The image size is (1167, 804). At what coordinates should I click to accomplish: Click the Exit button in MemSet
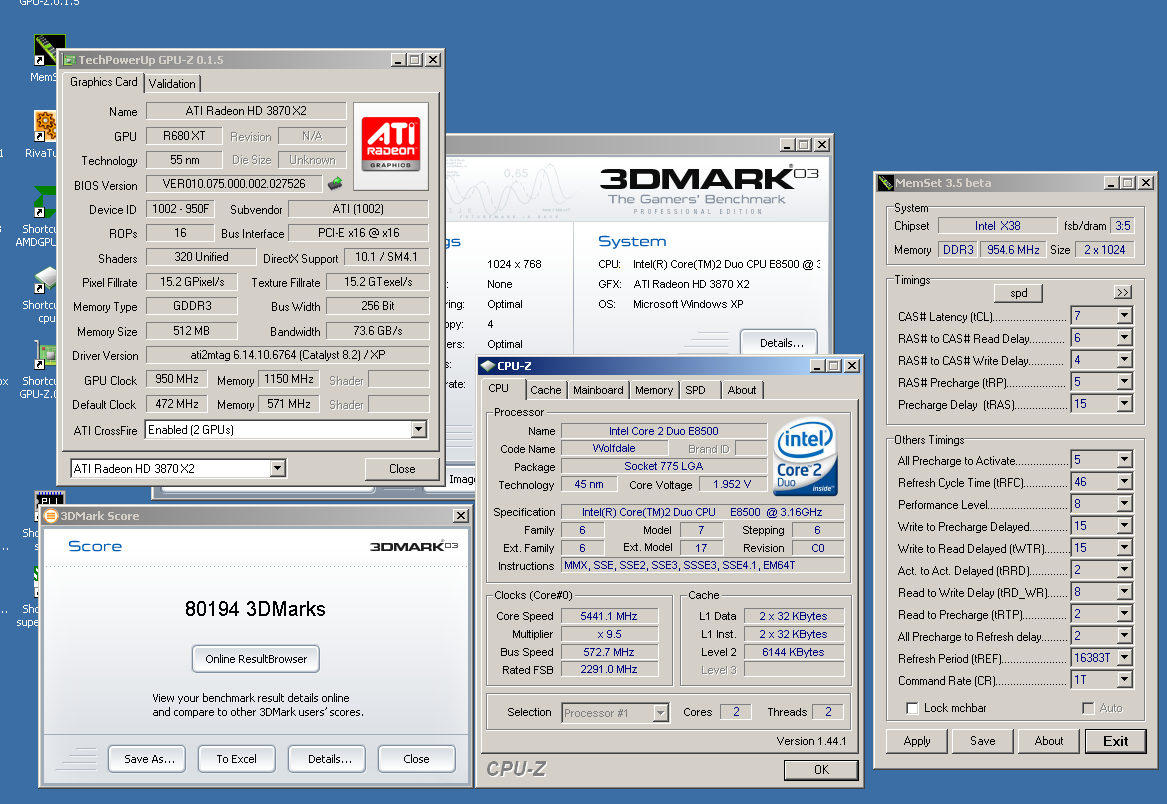pyautogui.click(x=1115, y=741)
